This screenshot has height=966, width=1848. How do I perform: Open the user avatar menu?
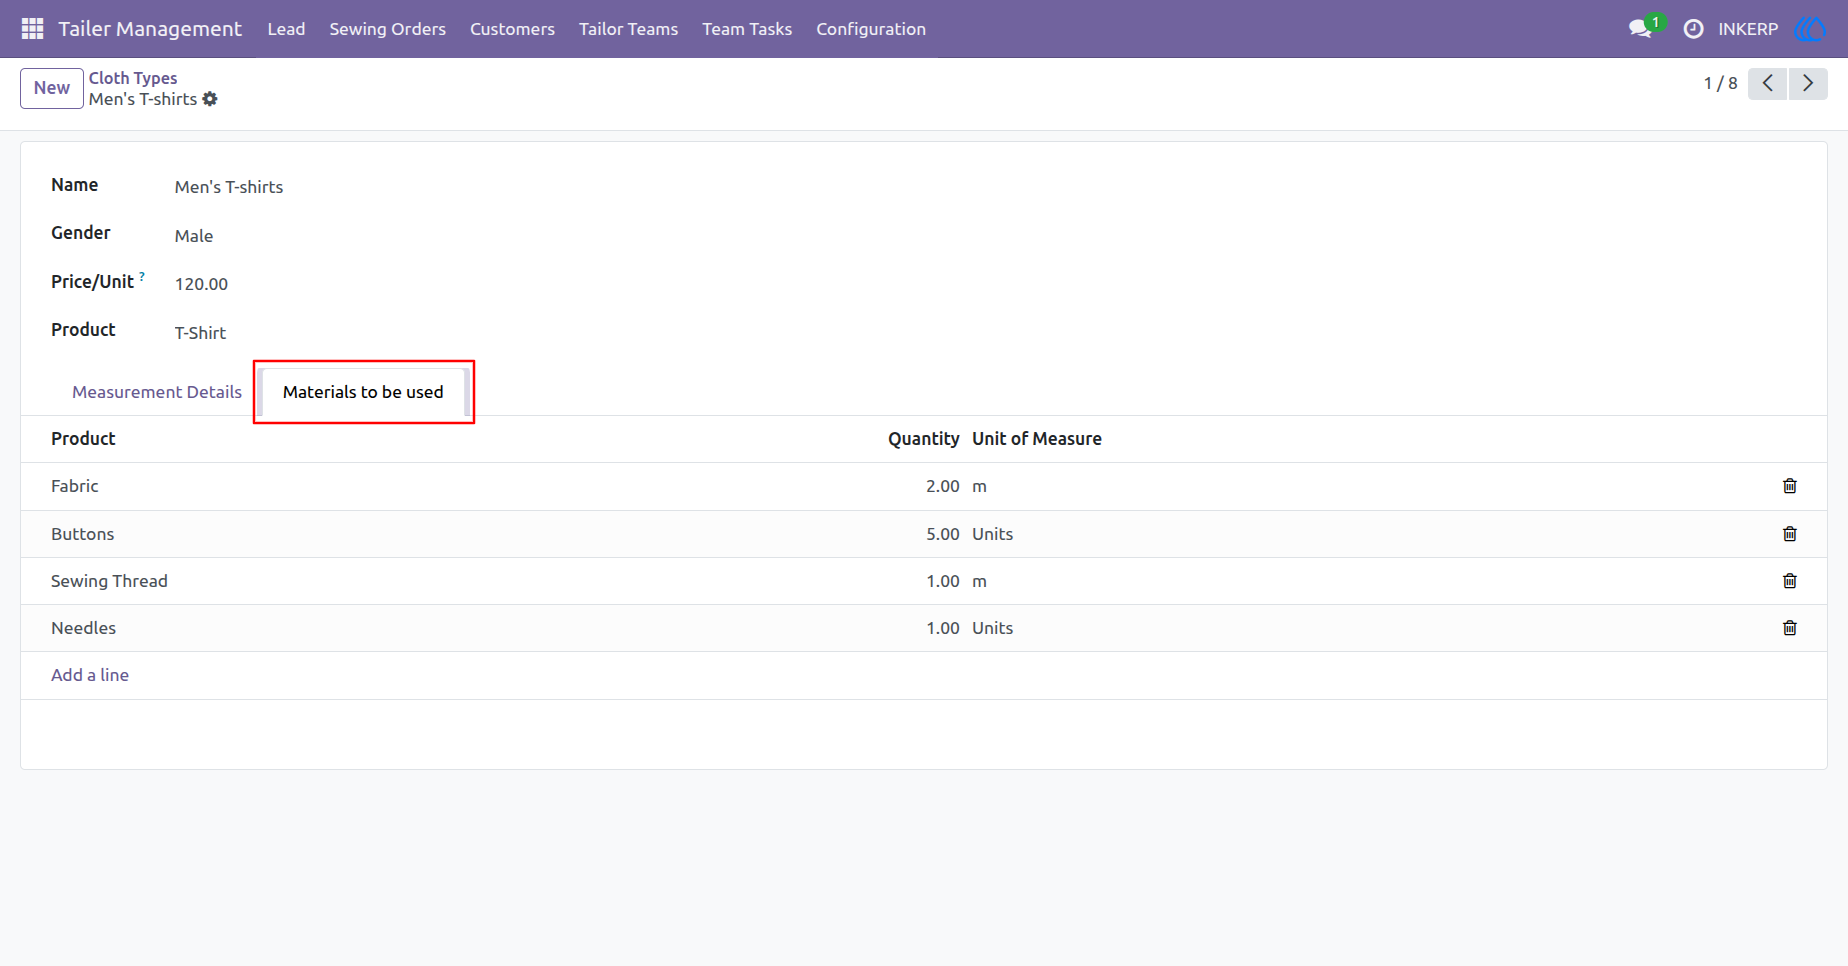[x=1810, y=29]
